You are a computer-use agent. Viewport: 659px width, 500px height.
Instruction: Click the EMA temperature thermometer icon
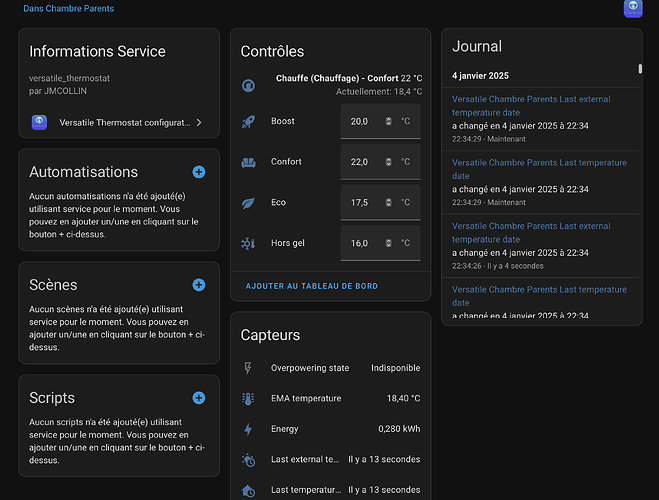click(248, 399)
